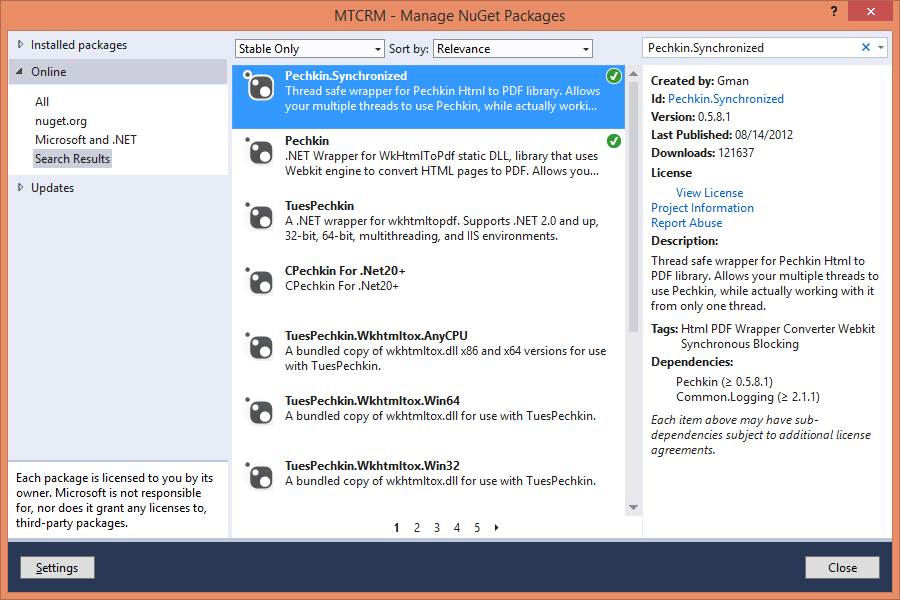
Task: Open the View License link
Action: pyautogui.click(x=709, y=193)
